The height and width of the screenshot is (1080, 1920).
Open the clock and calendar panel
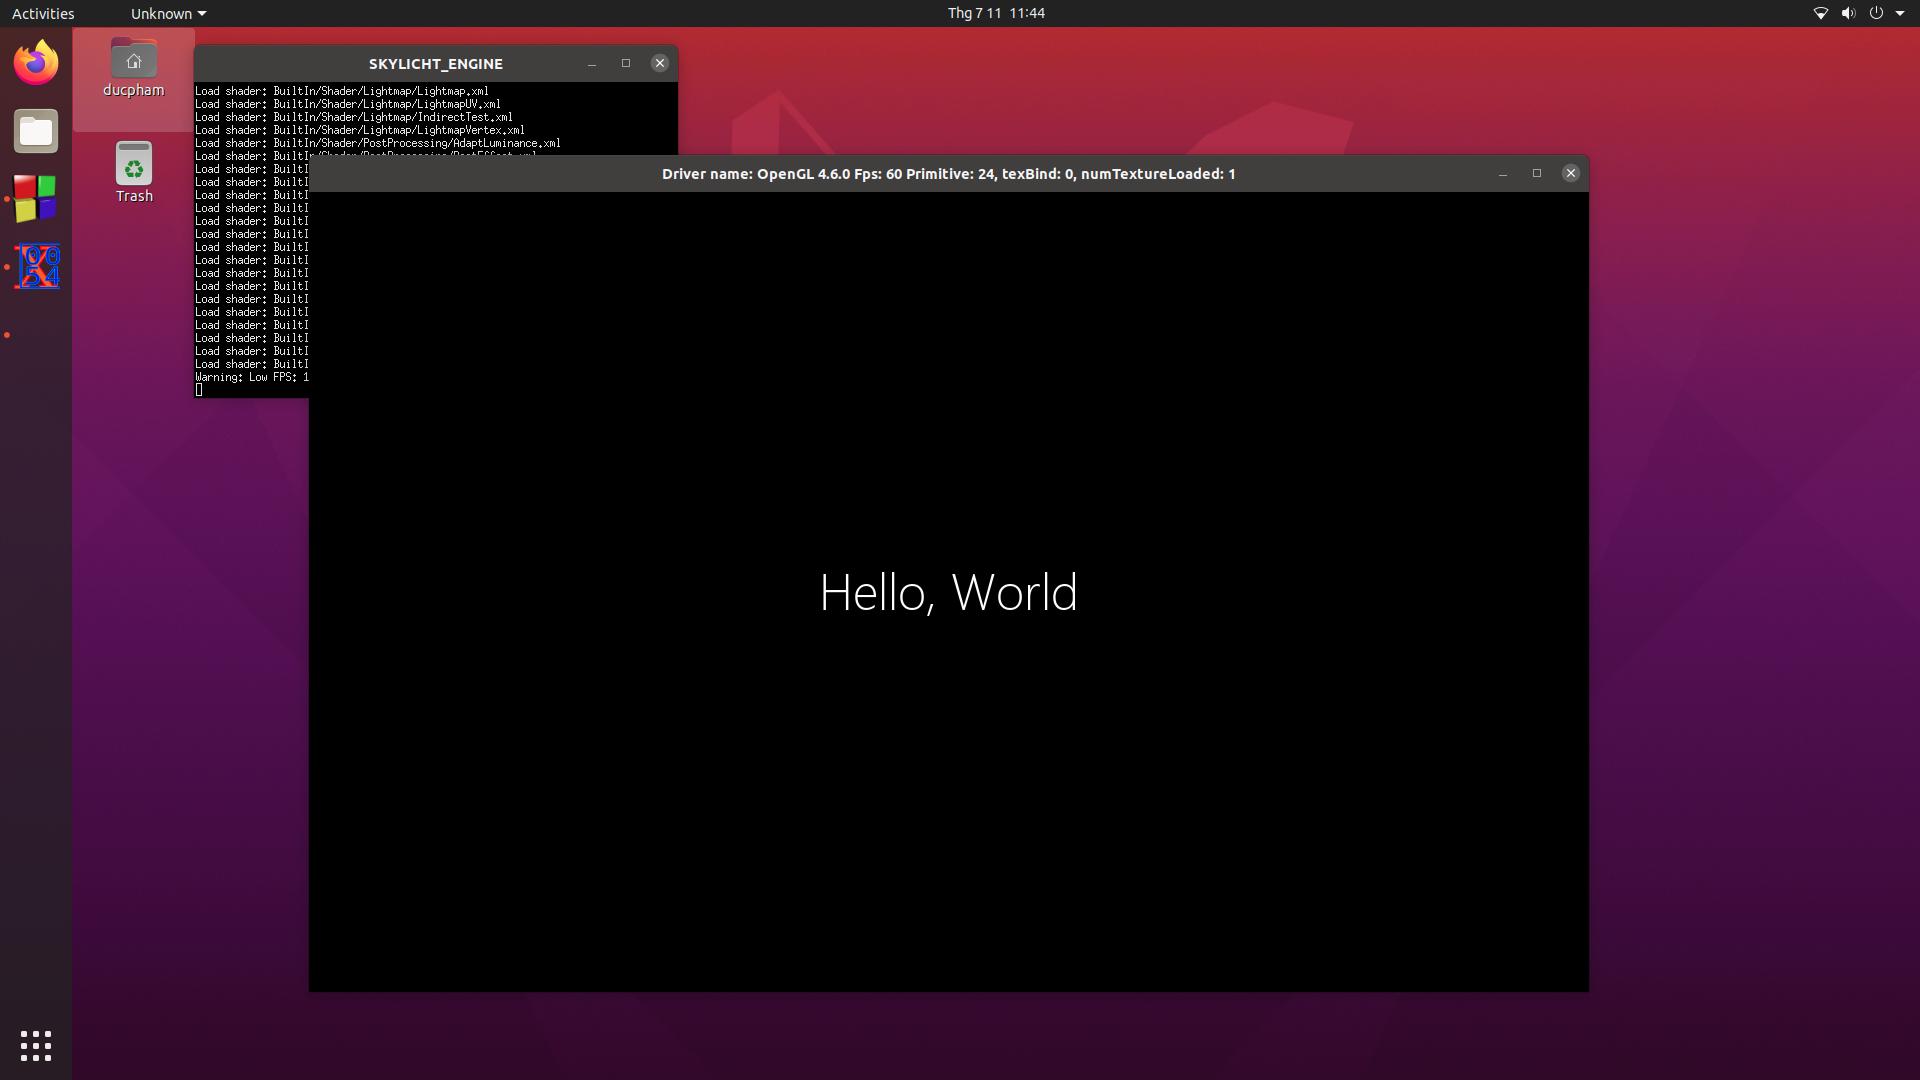(x=996, y=13)
